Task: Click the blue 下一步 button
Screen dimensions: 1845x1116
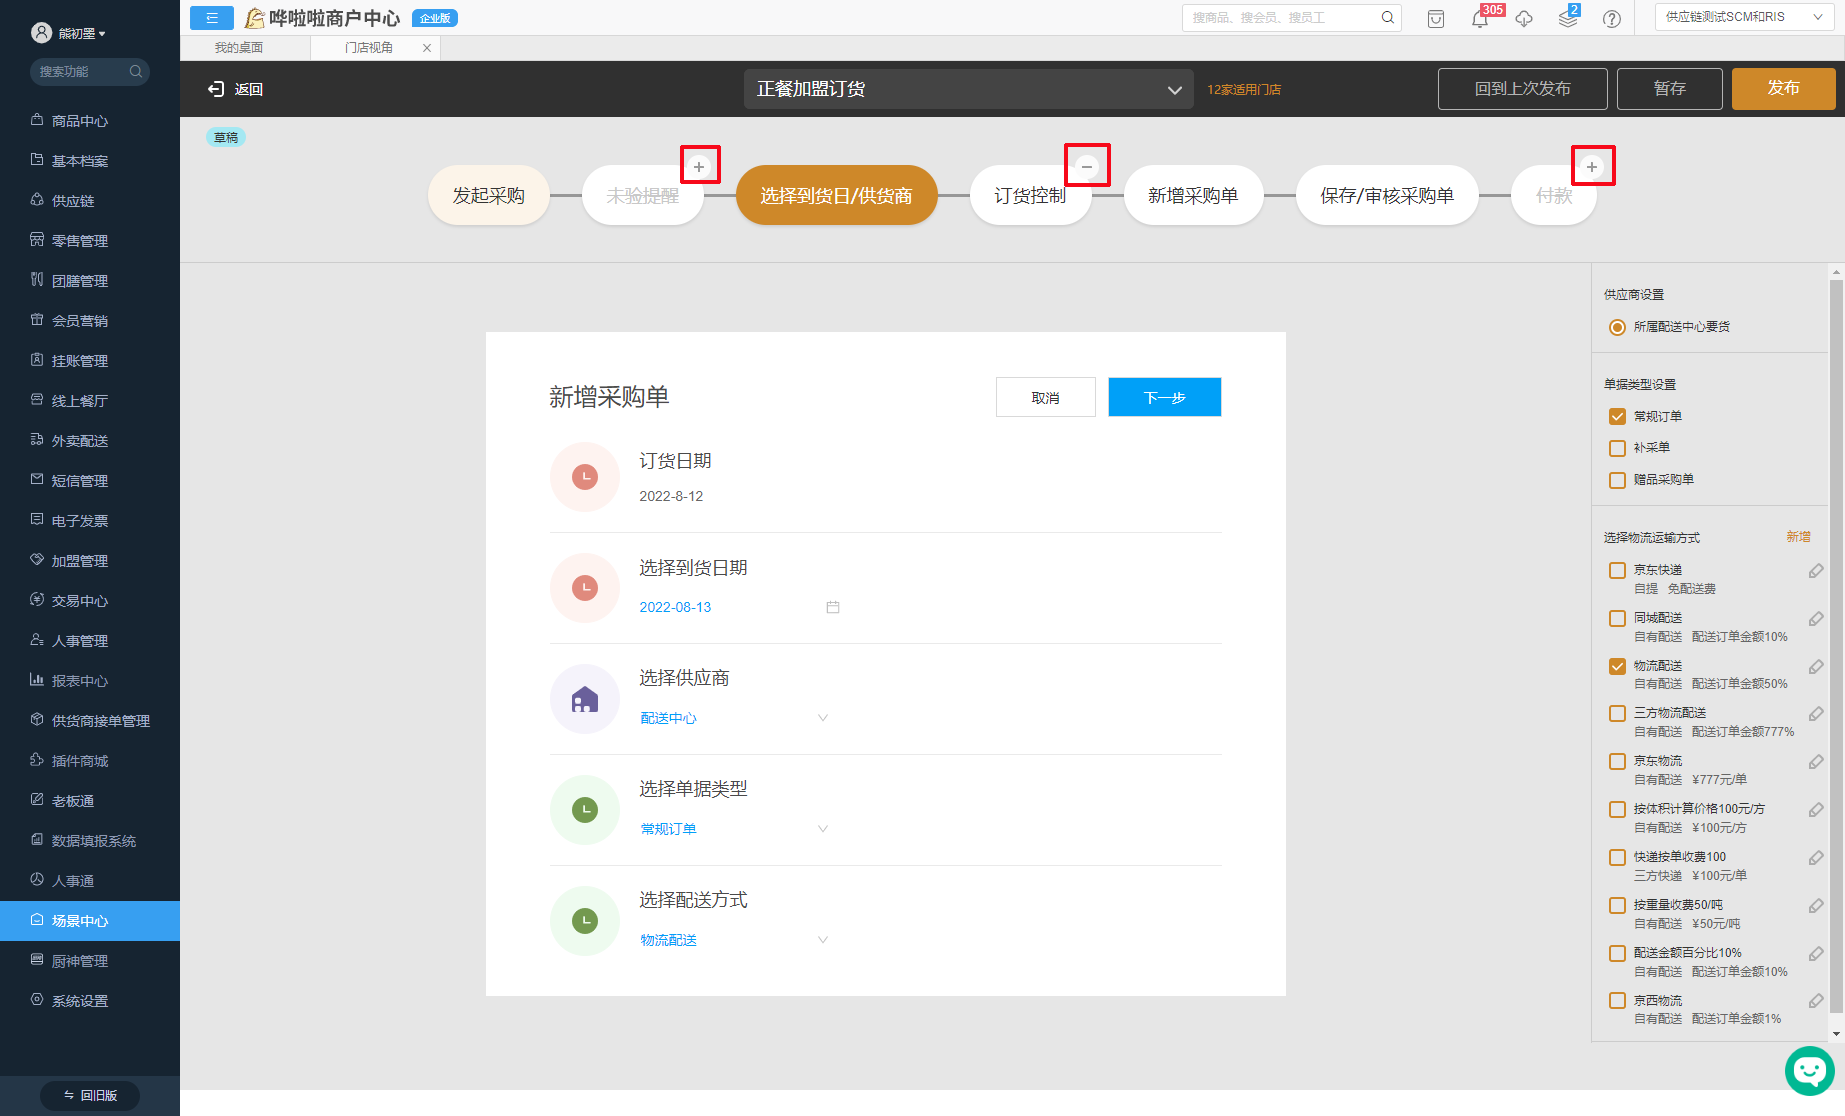Action: point(1164,397)
